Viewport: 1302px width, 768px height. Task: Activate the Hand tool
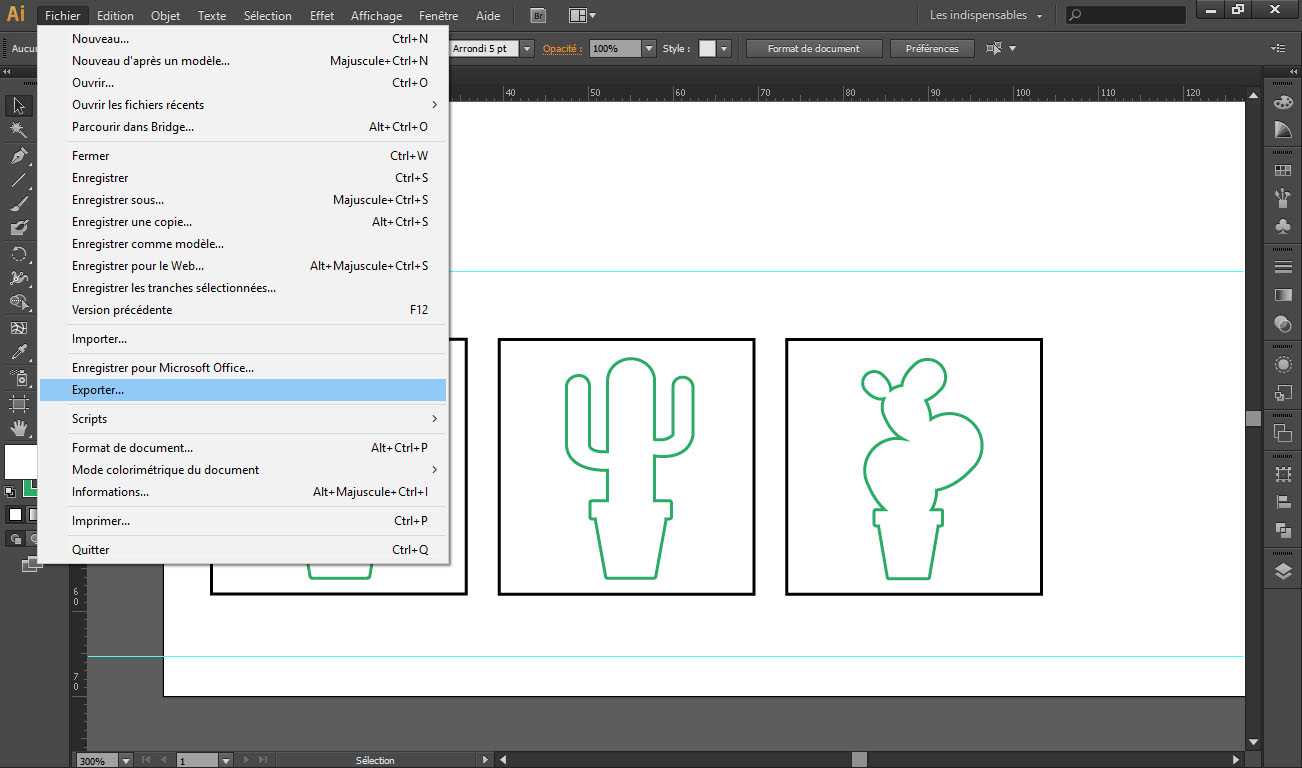pos(19,429)
